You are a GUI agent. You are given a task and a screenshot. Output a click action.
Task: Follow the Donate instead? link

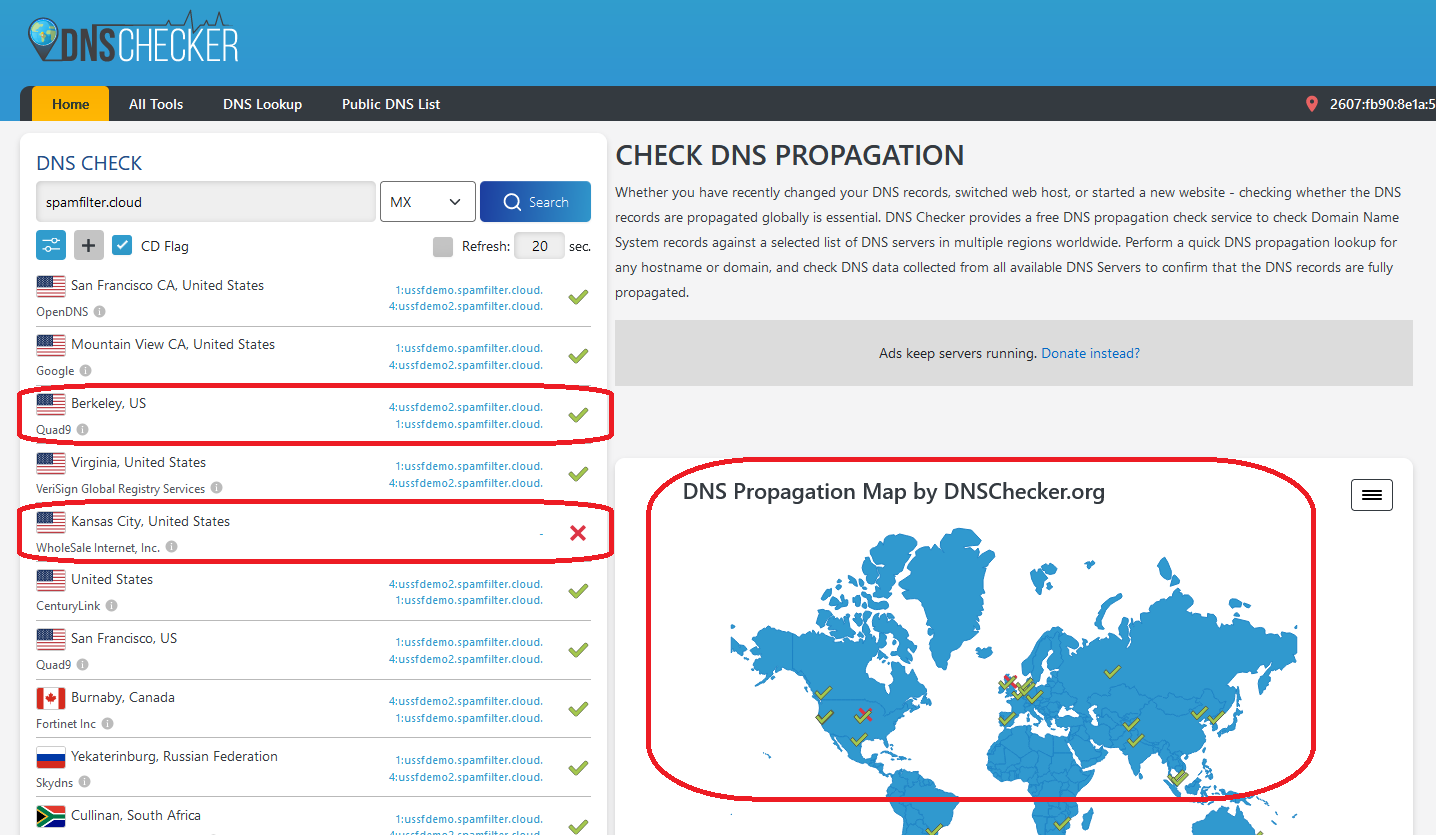[1090, 353]
